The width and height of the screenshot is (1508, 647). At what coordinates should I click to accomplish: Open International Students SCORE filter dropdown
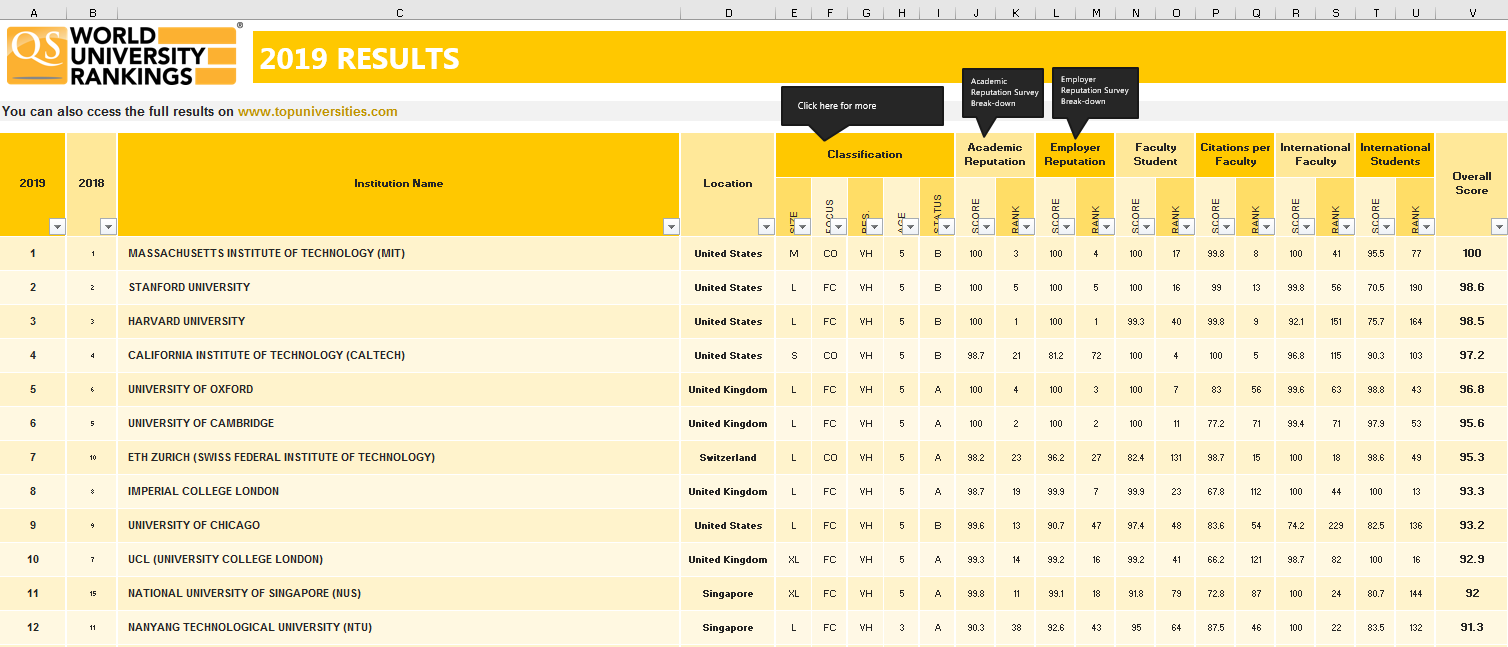(1386, 227)
